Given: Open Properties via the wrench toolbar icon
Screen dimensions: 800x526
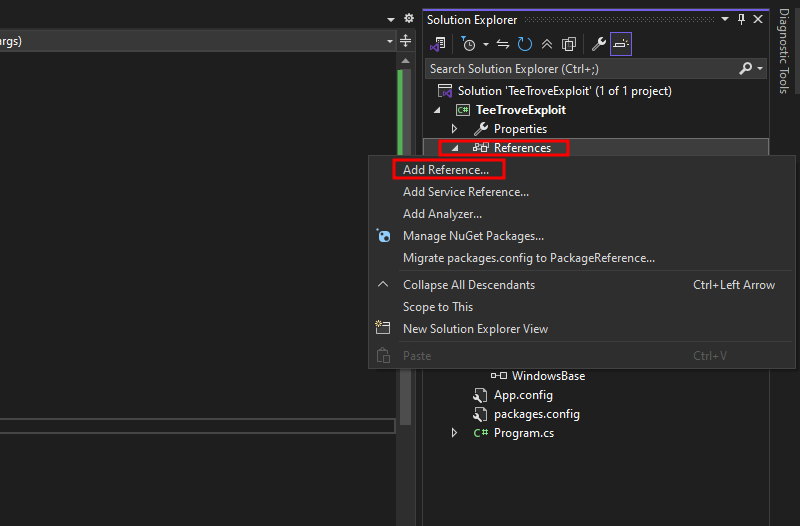Looking at the screenshot, I should point(599,44).
